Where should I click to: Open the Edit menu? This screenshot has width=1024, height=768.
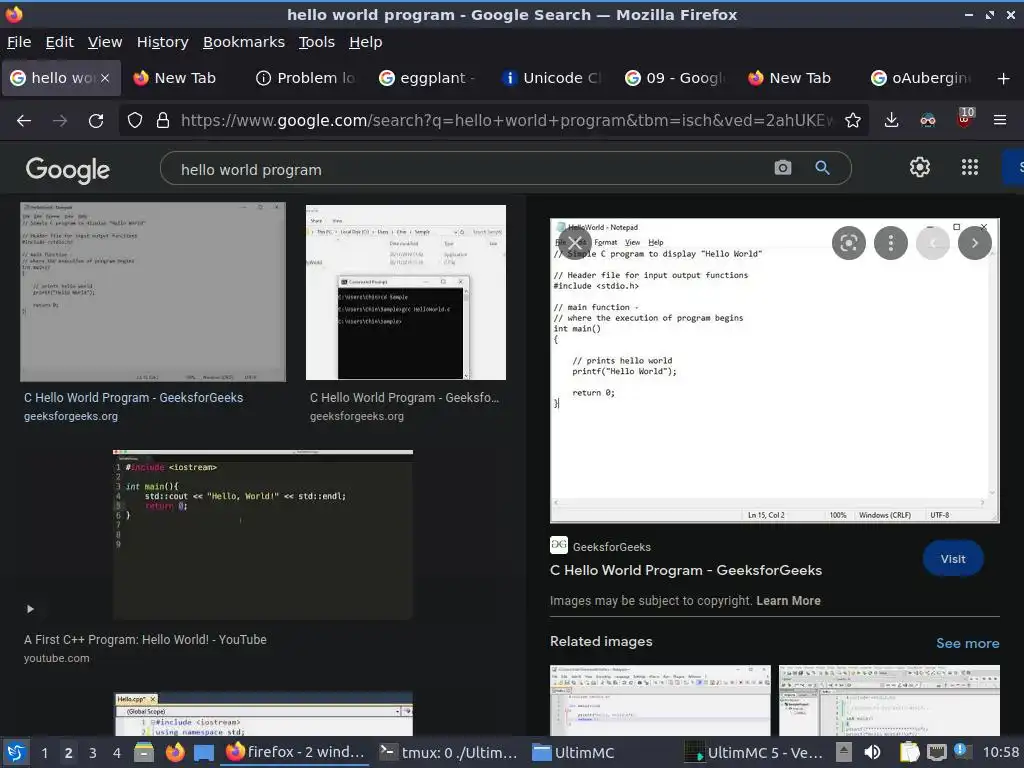tap(59, 42)
